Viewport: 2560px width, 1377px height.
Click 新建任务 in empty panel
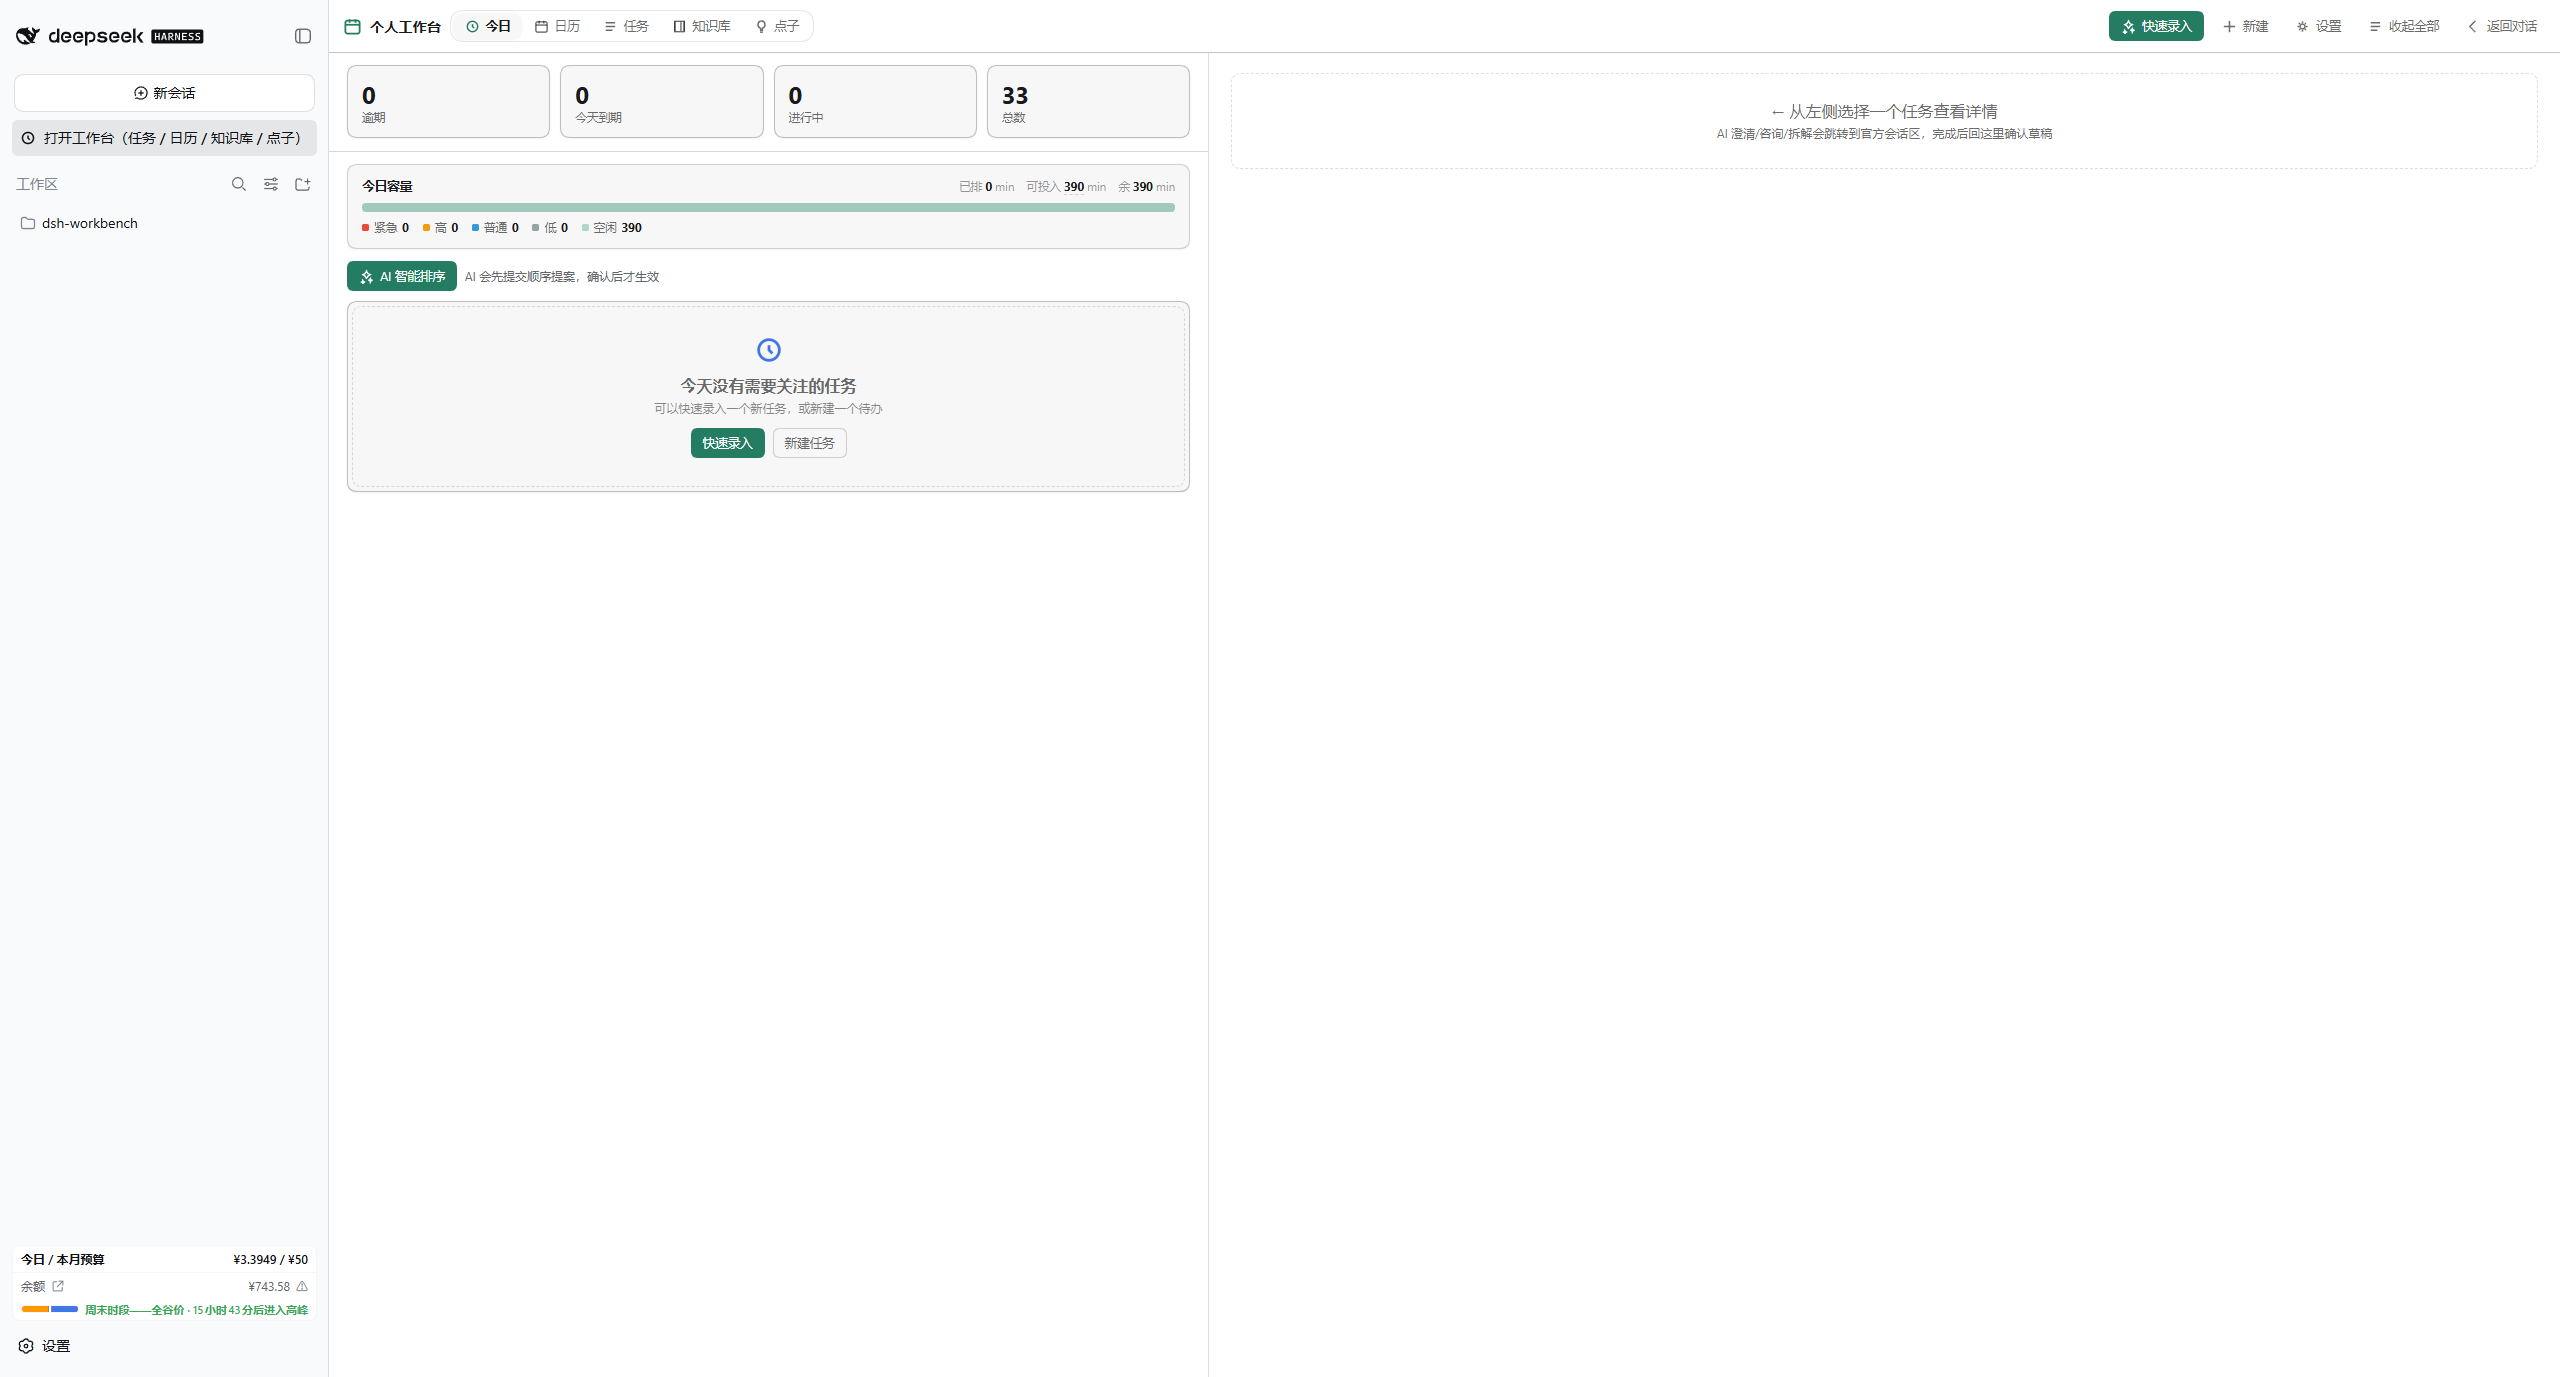809,443
